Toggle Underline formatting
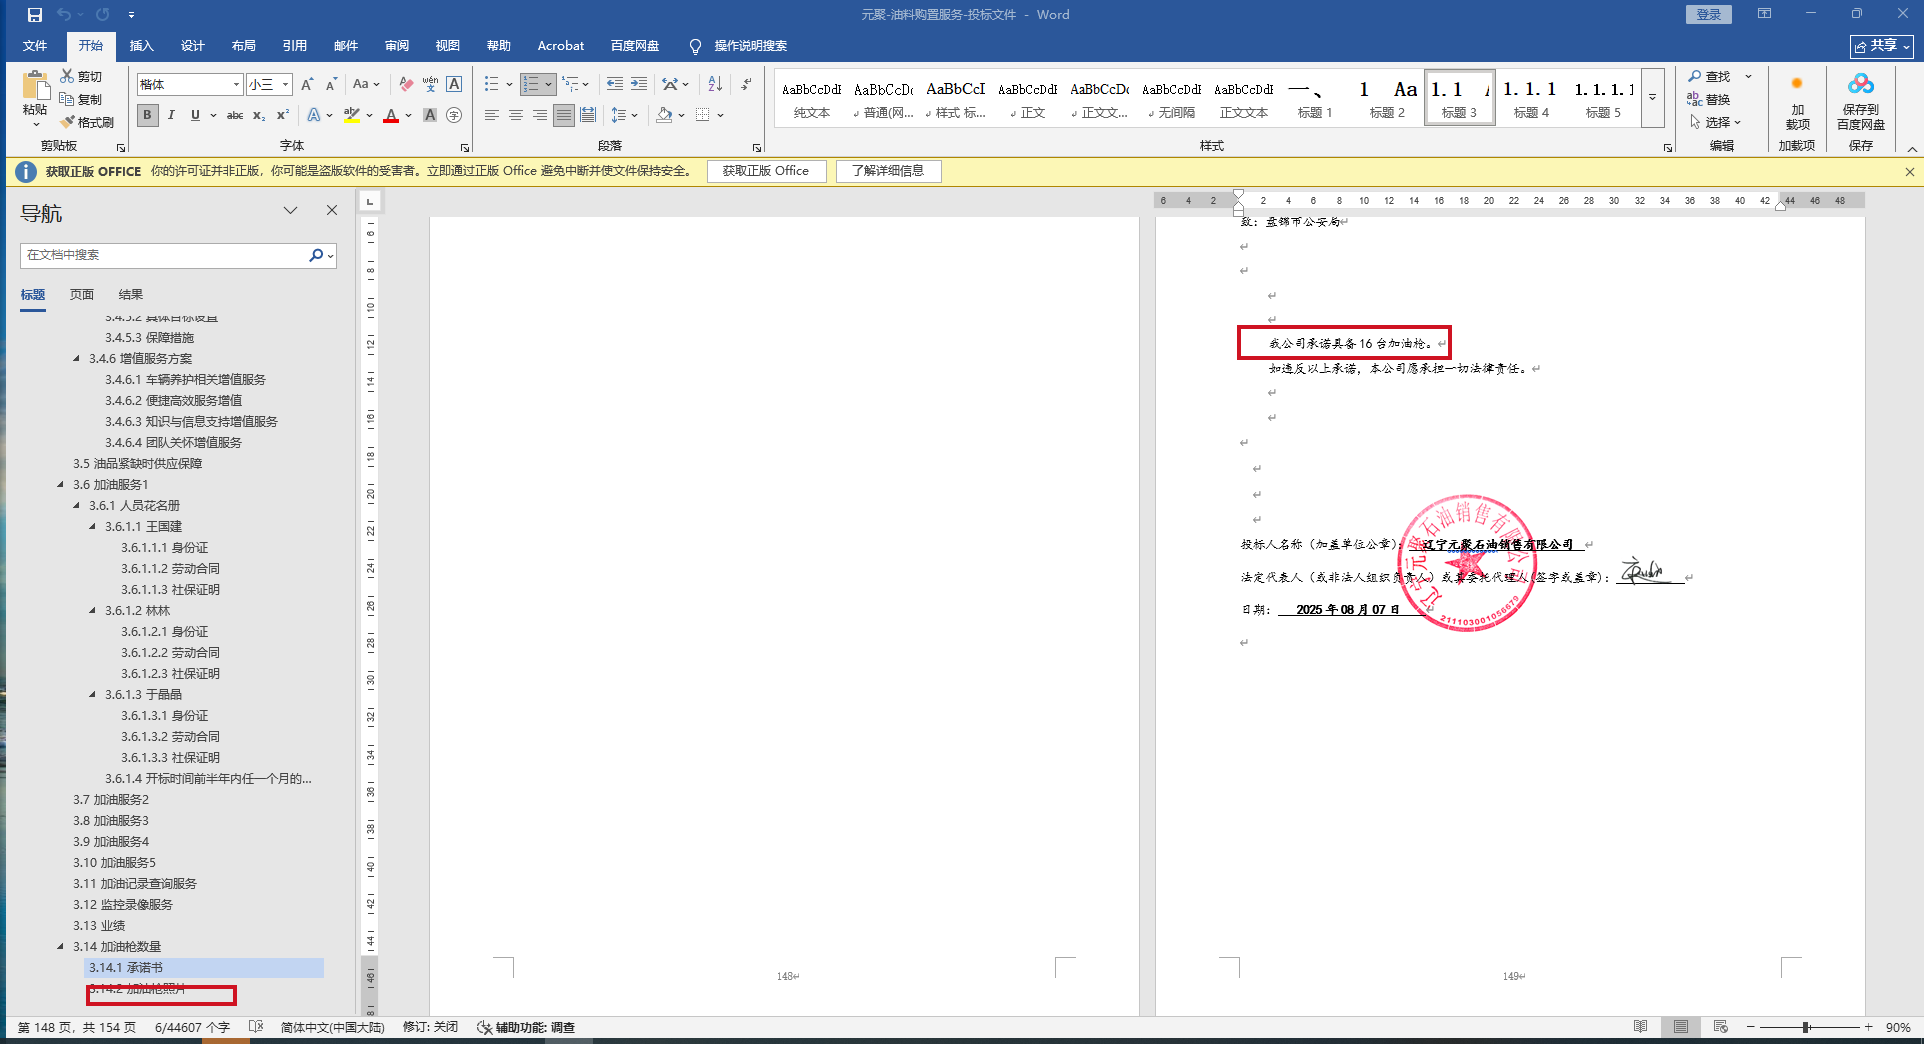The height and width of the screenshot is (1044, 1924). click(195, 115)
